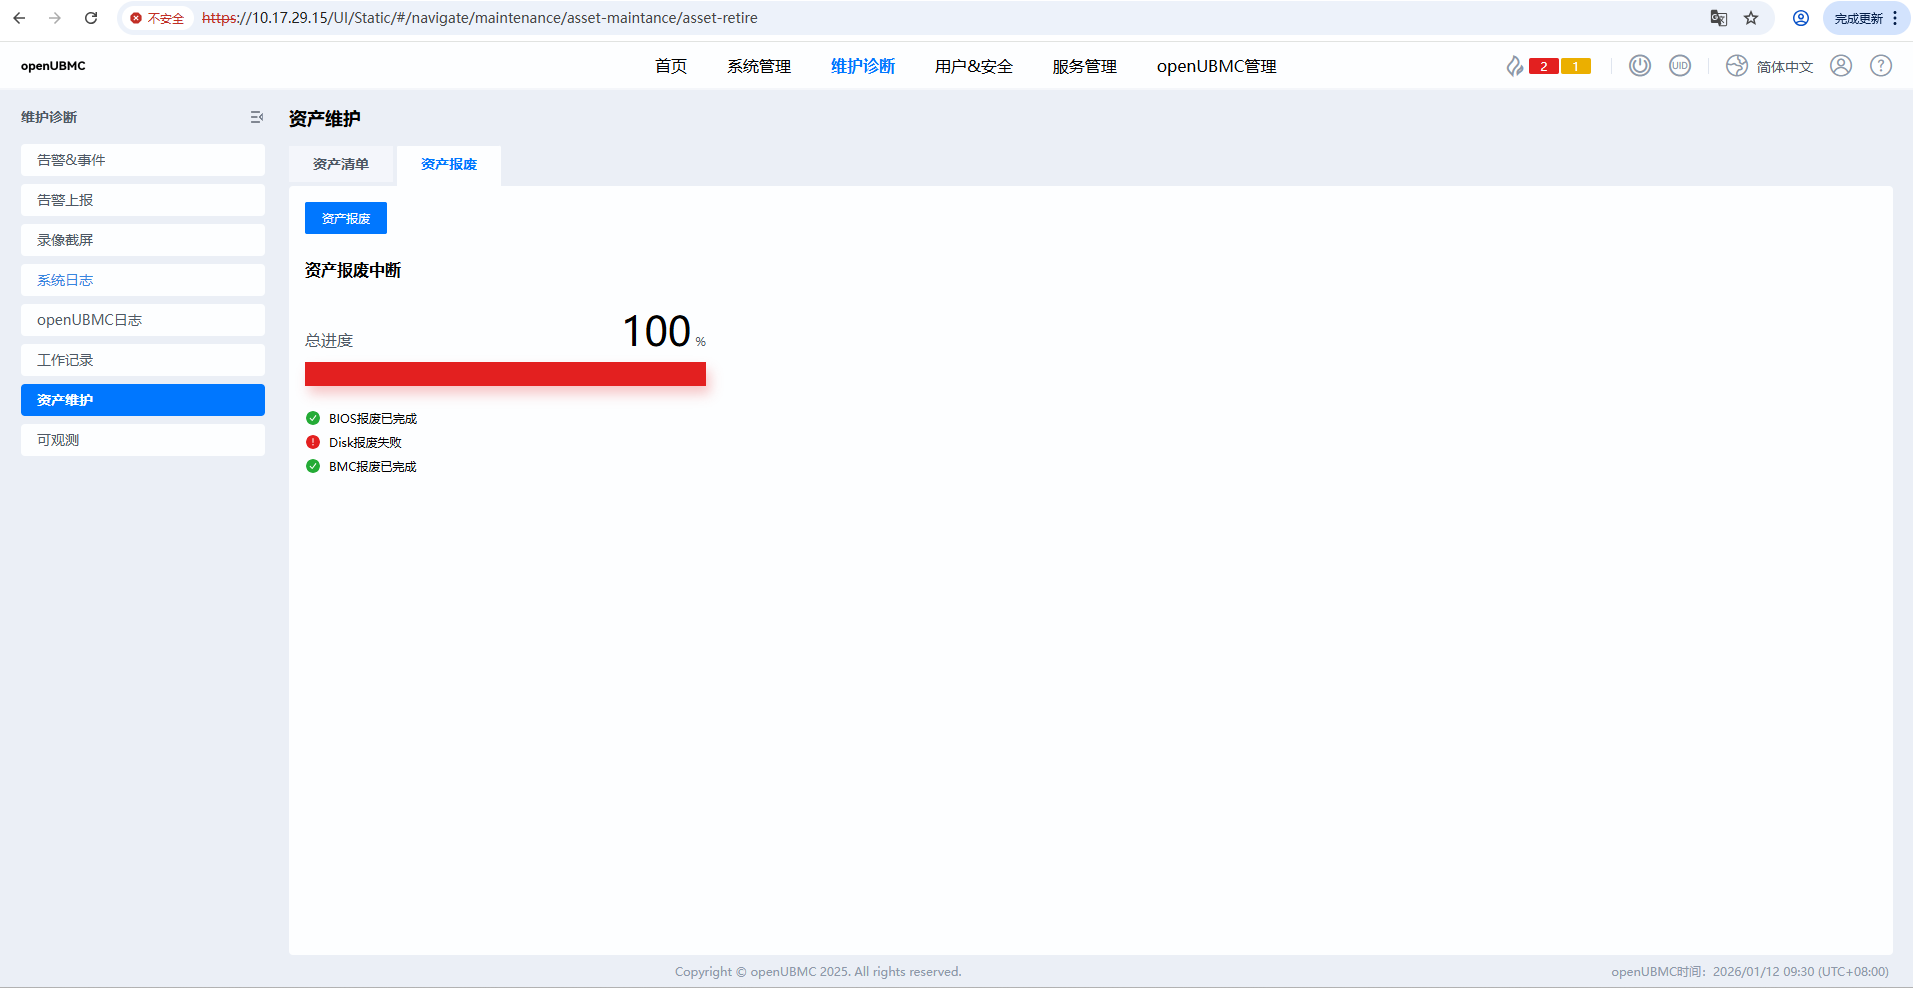Open the help question mark icon
Viewport: 1913px width, 988px height.
pos(1880,65)
